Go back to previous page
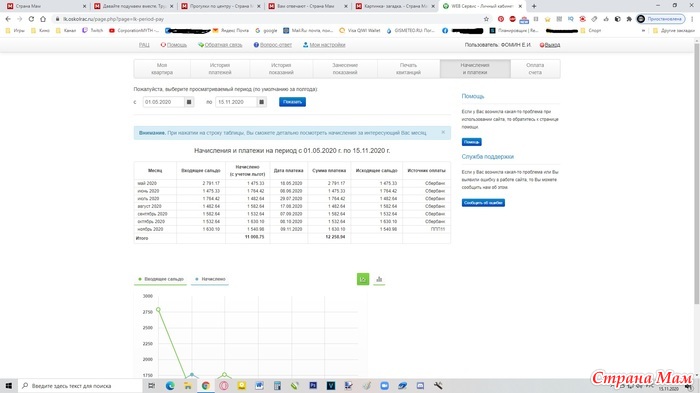Screen dimensions: 700x393 tap(8, 19)
